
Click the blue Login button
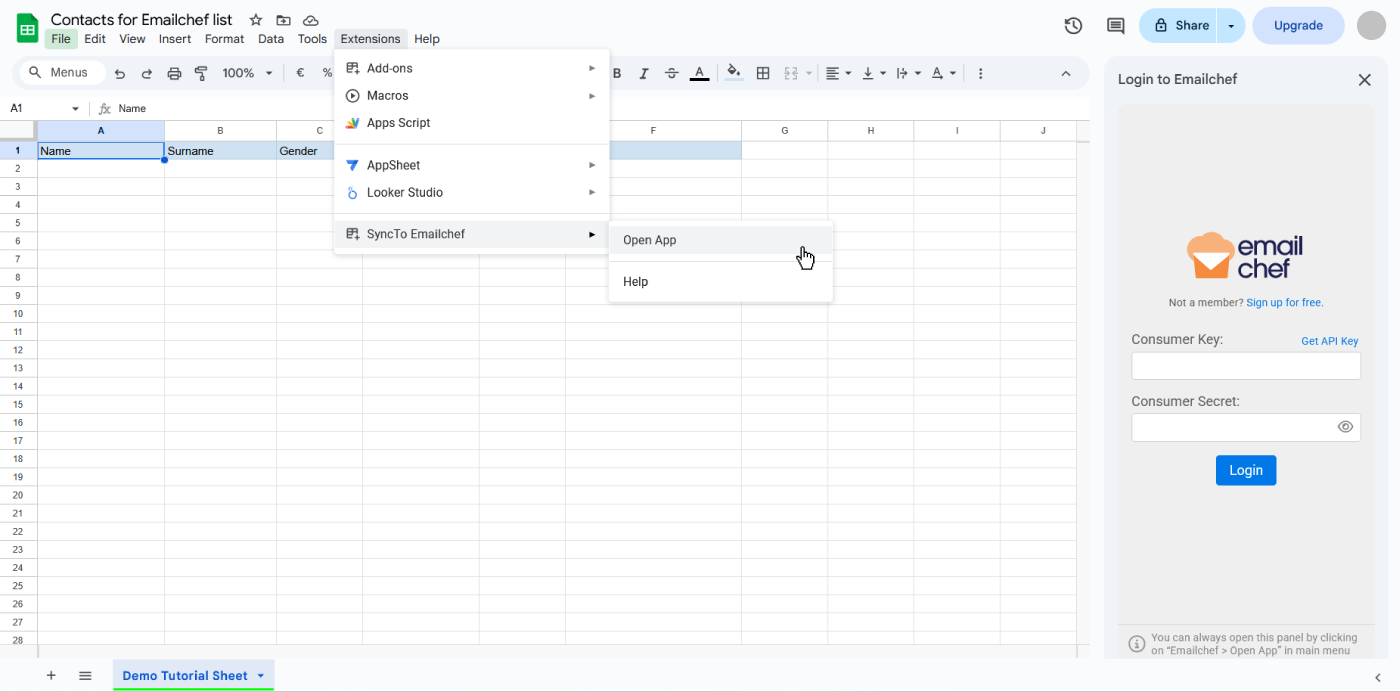point(1245,470)
